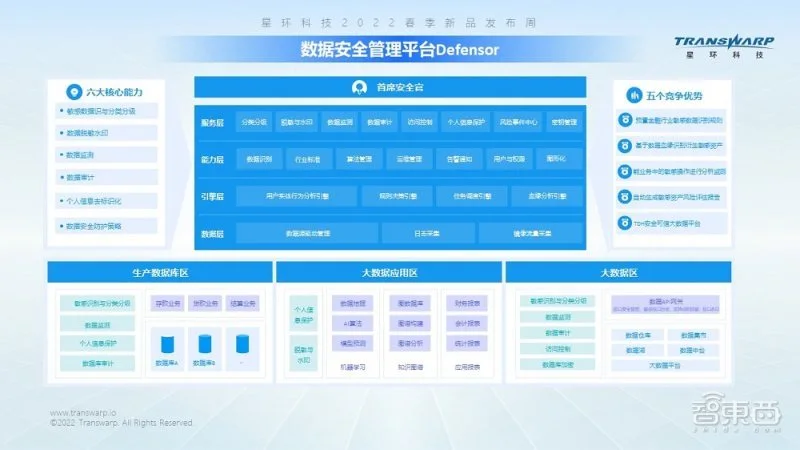Click the bar chart icon beside 五个竞争优势
800x450 pixels.
click(x=635, y=95)
